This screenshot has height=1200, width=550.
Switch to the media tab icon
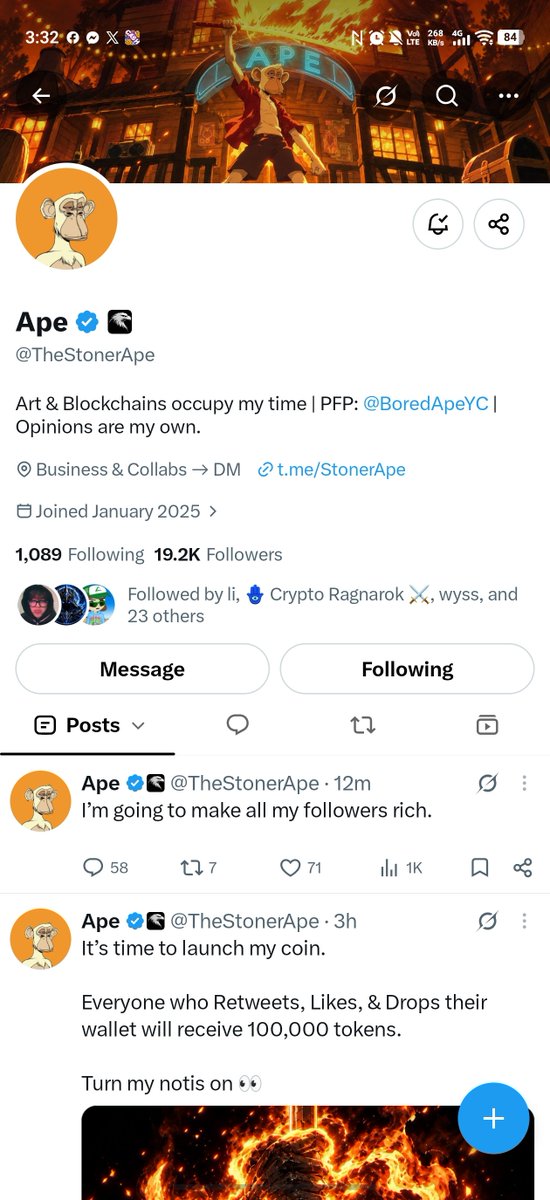click(487, 725)
